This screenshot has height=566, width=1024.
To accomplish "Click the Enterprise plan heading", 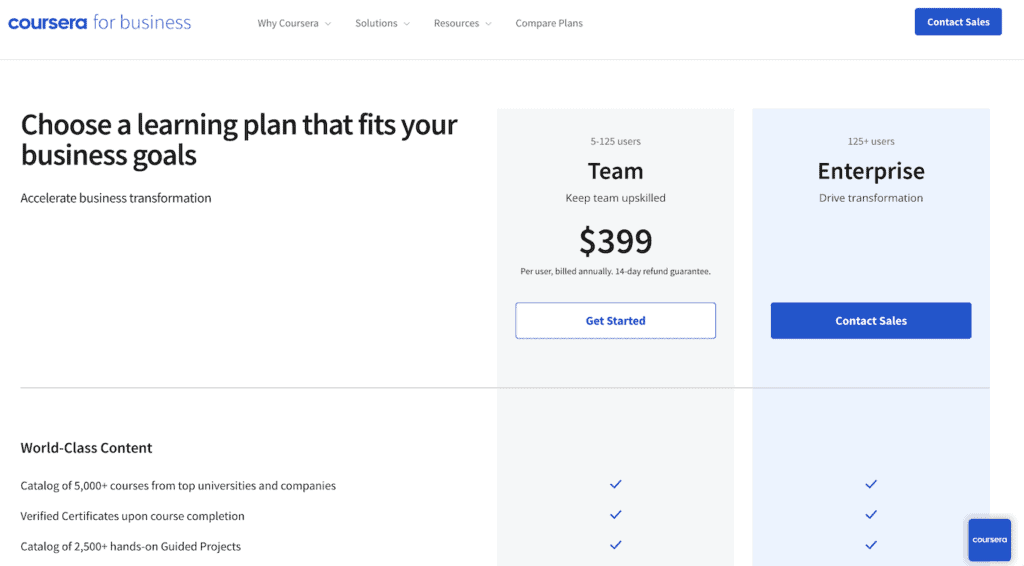I will 871,171.
